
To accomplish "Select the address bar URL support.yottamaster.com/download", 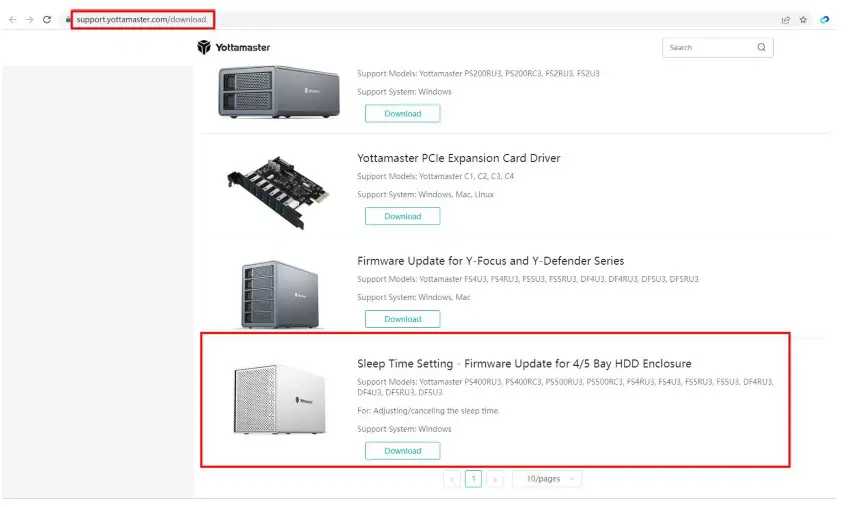I will [x=141, y=19].
